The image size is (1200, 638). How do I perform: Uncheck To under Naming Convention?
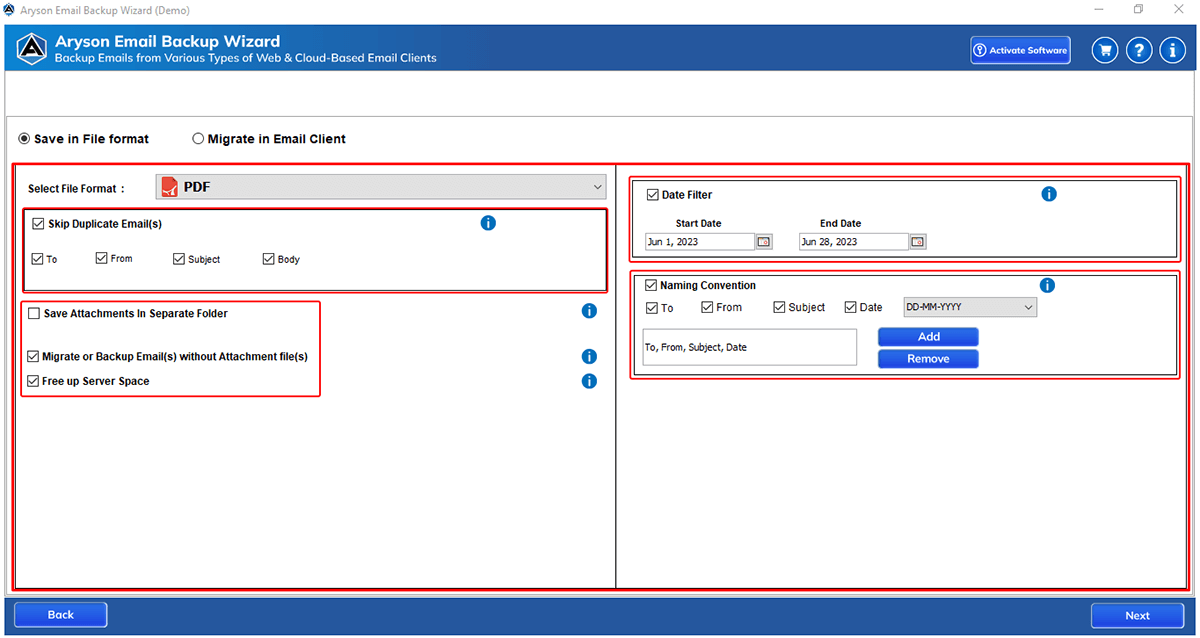coord(652,308)
